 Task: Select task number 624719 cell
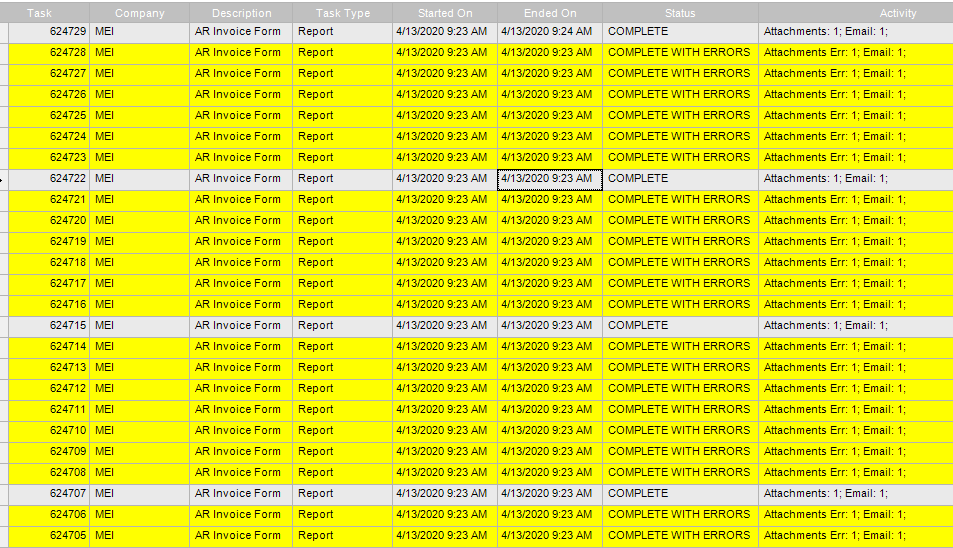[x=49, y=242]
